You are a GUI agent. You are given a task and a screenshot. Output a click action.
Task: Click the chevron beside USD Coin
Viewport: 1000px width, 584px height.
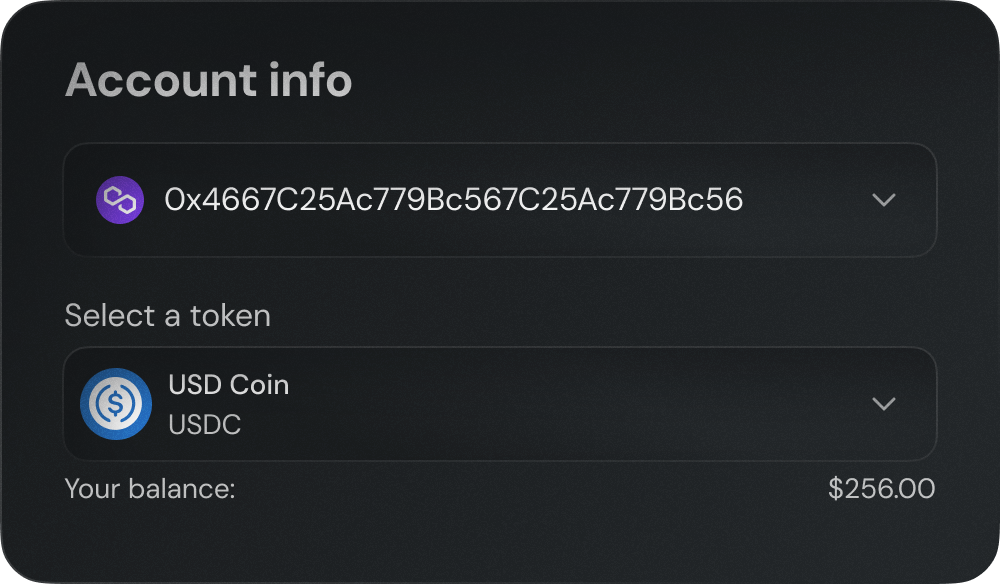884,404
